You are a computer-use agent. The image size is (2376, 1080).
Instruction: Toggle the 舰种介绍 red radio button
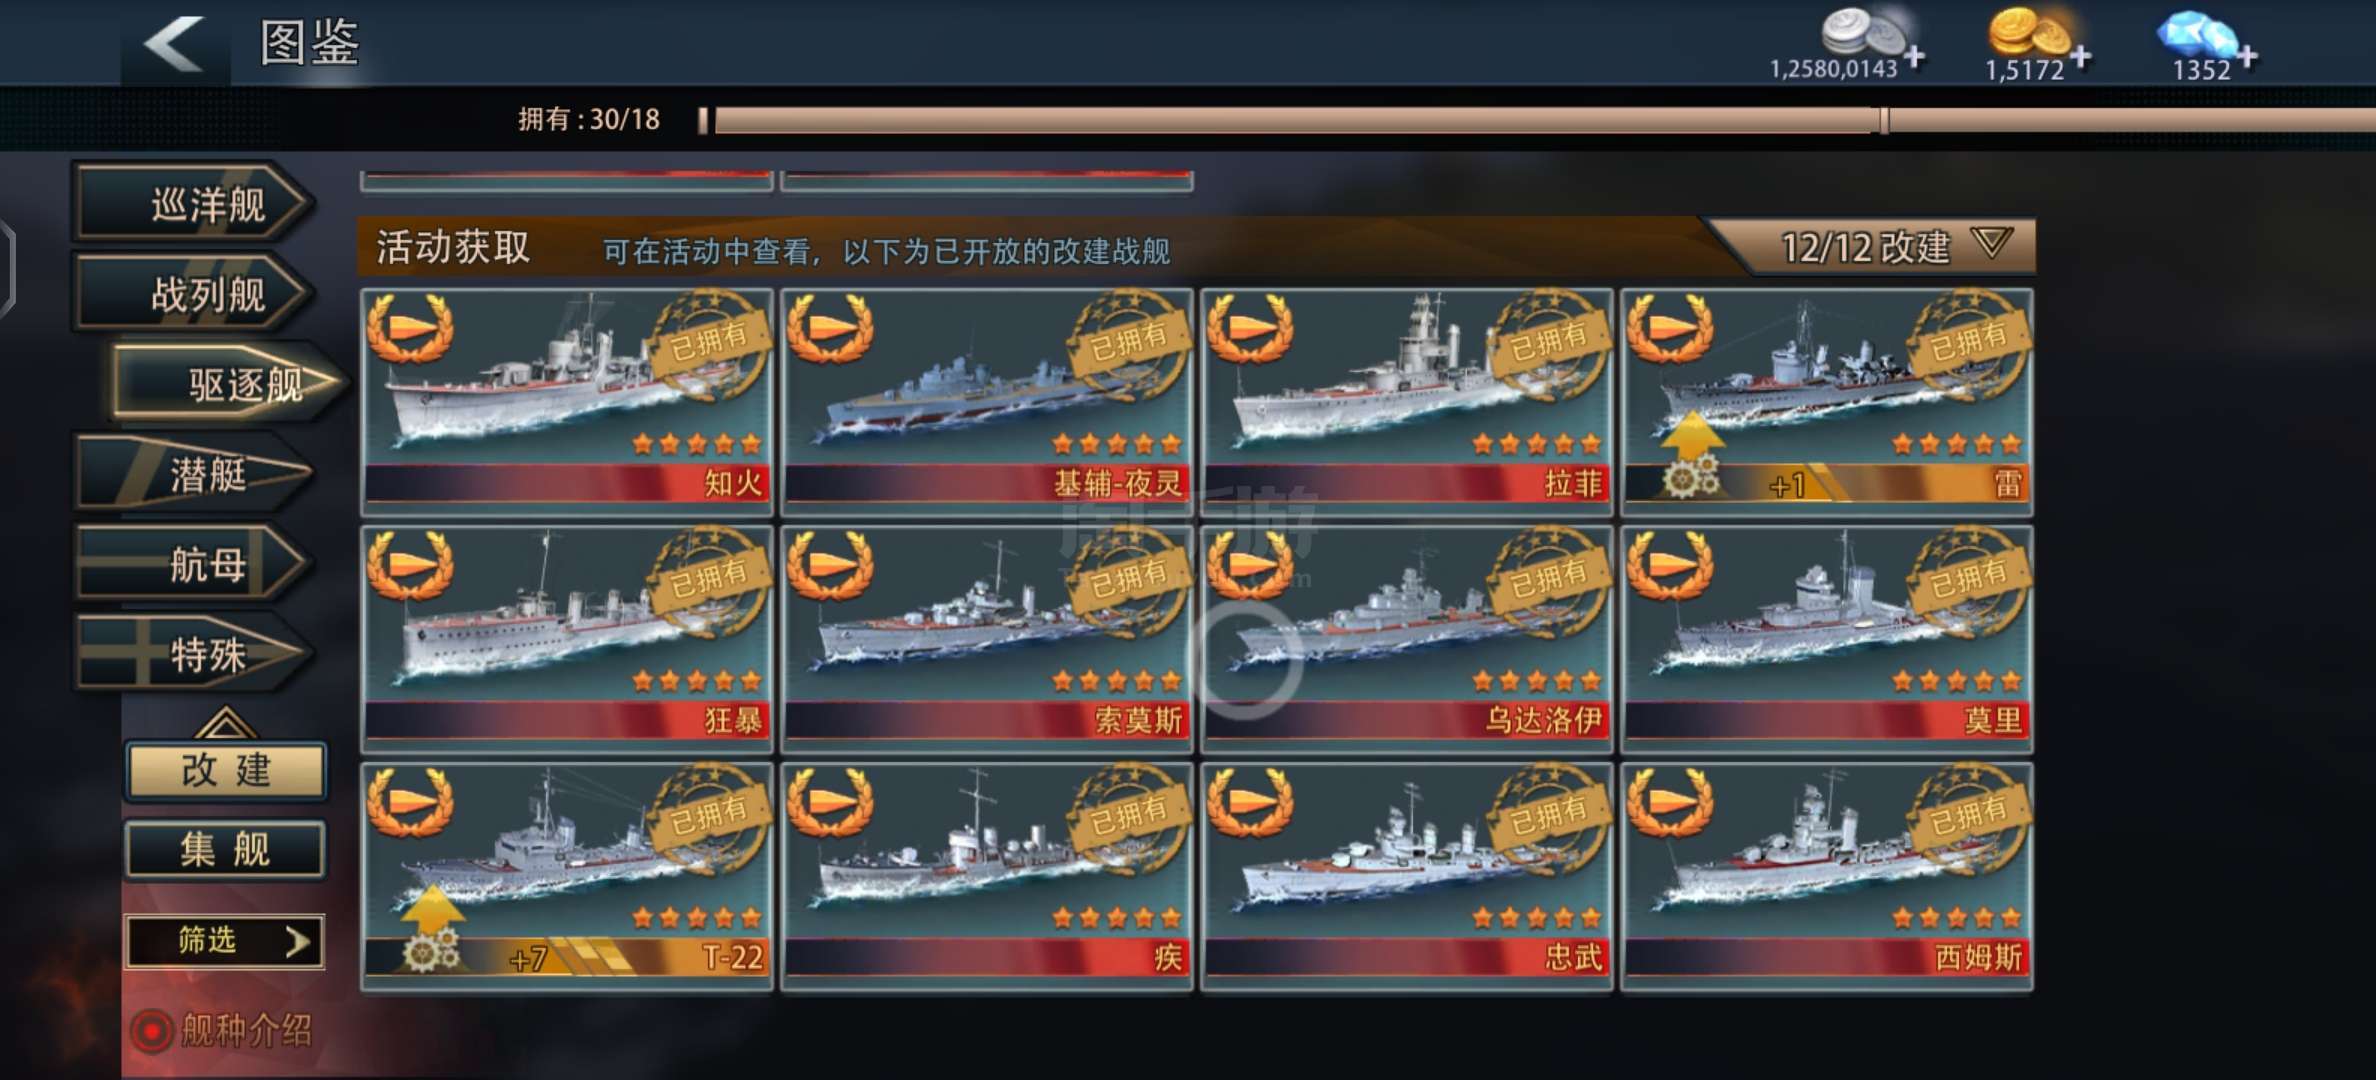coord(152,1031)
